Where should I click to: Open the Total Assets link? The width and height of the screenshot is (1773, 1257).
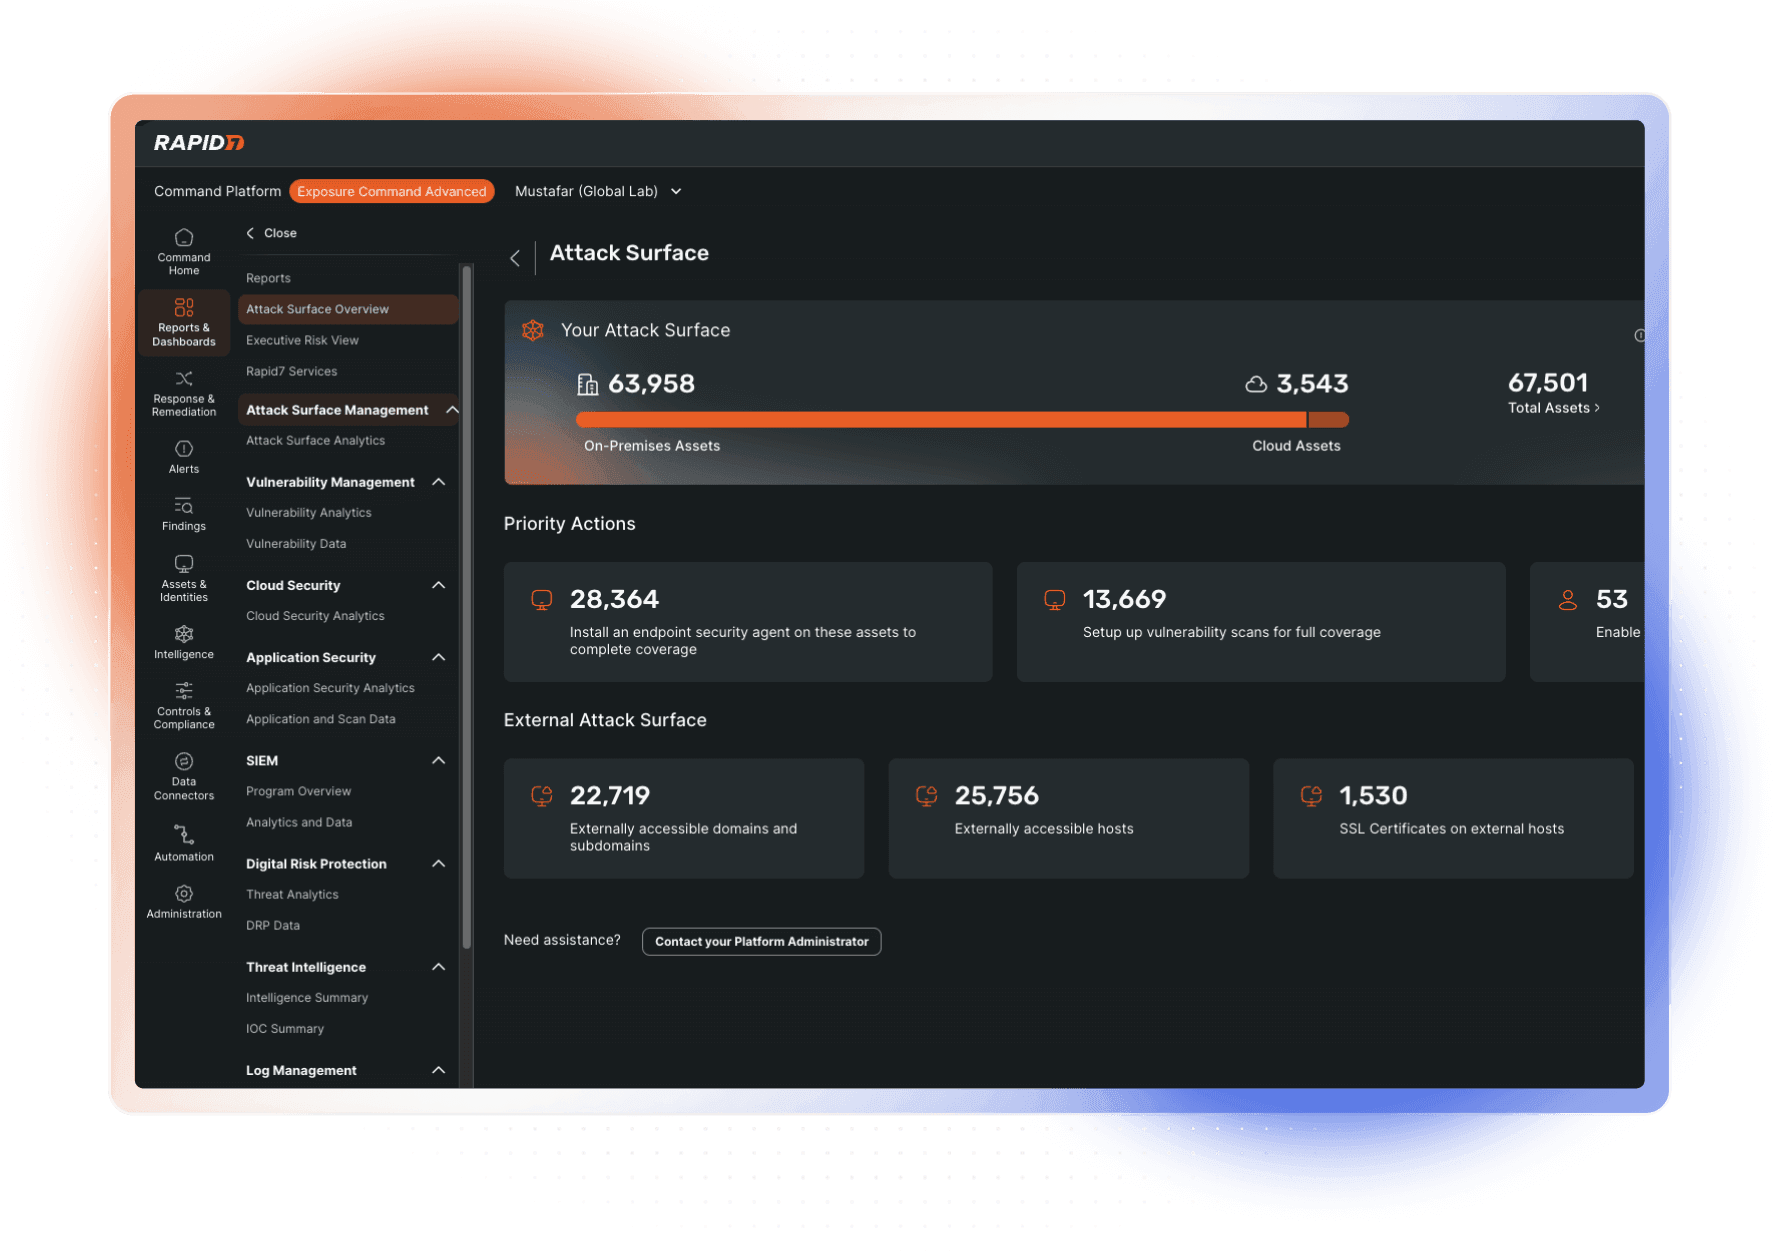[x=1553, y=408]
